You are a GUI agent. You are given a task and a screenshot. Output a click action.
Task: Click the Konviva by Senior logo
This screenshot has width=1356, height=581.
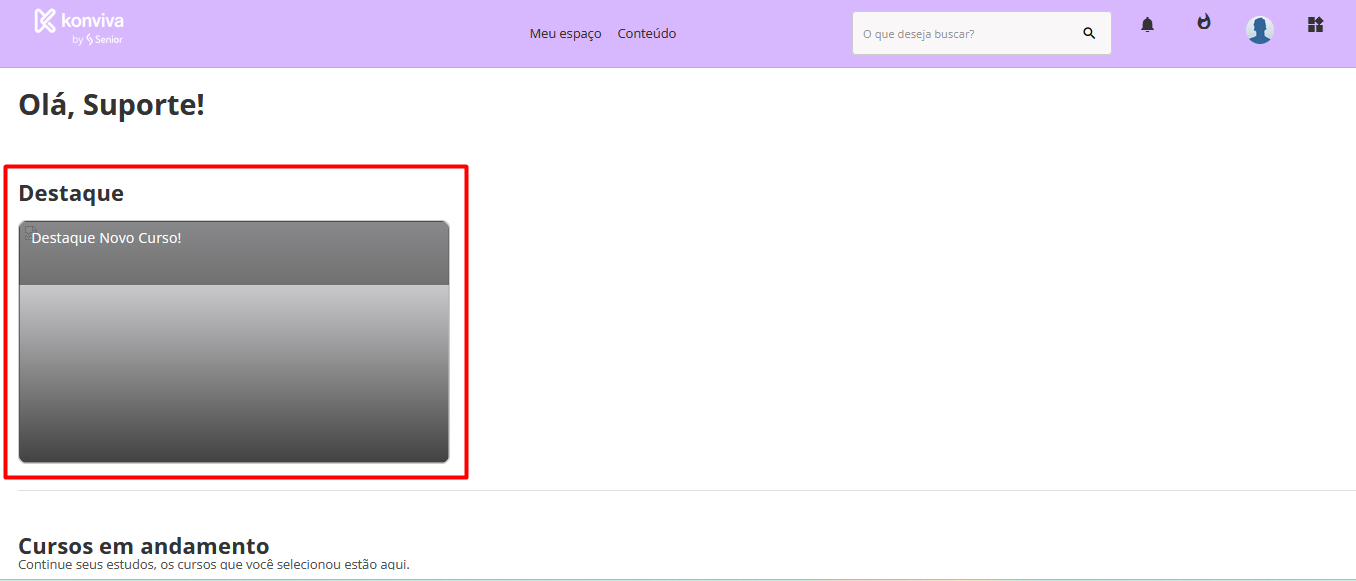pyautogui.click(x=79, y=28)
